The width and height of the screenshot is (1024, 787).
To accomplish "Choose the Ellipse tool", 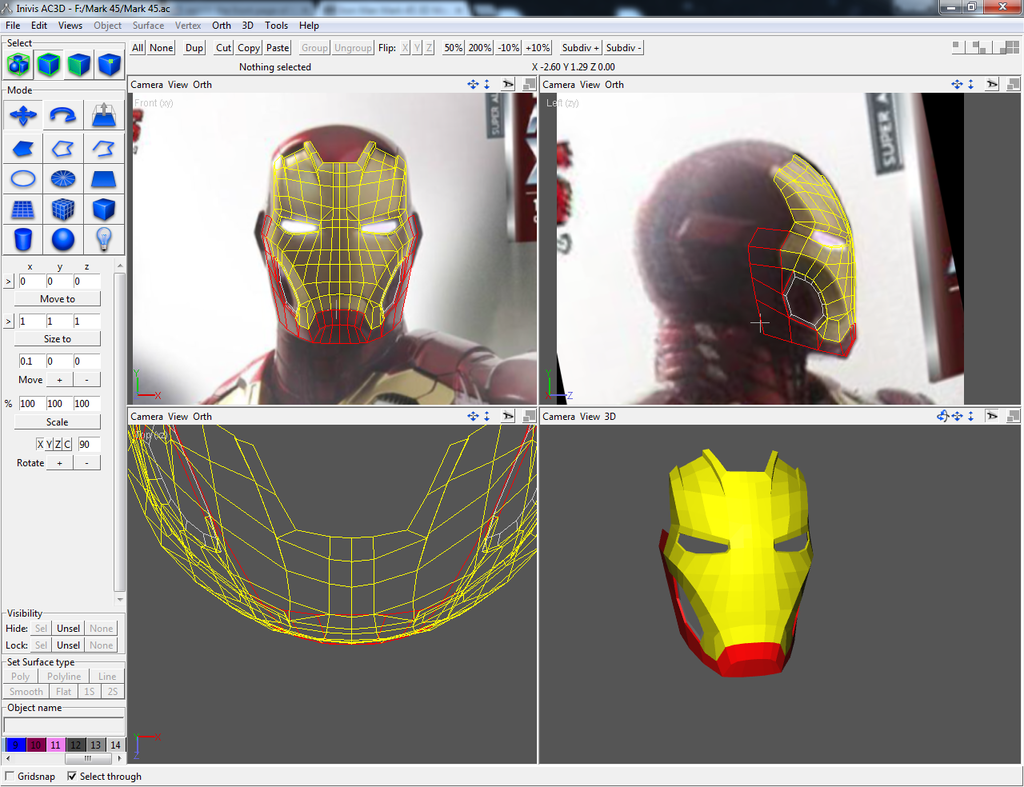I will click(23, 178).
